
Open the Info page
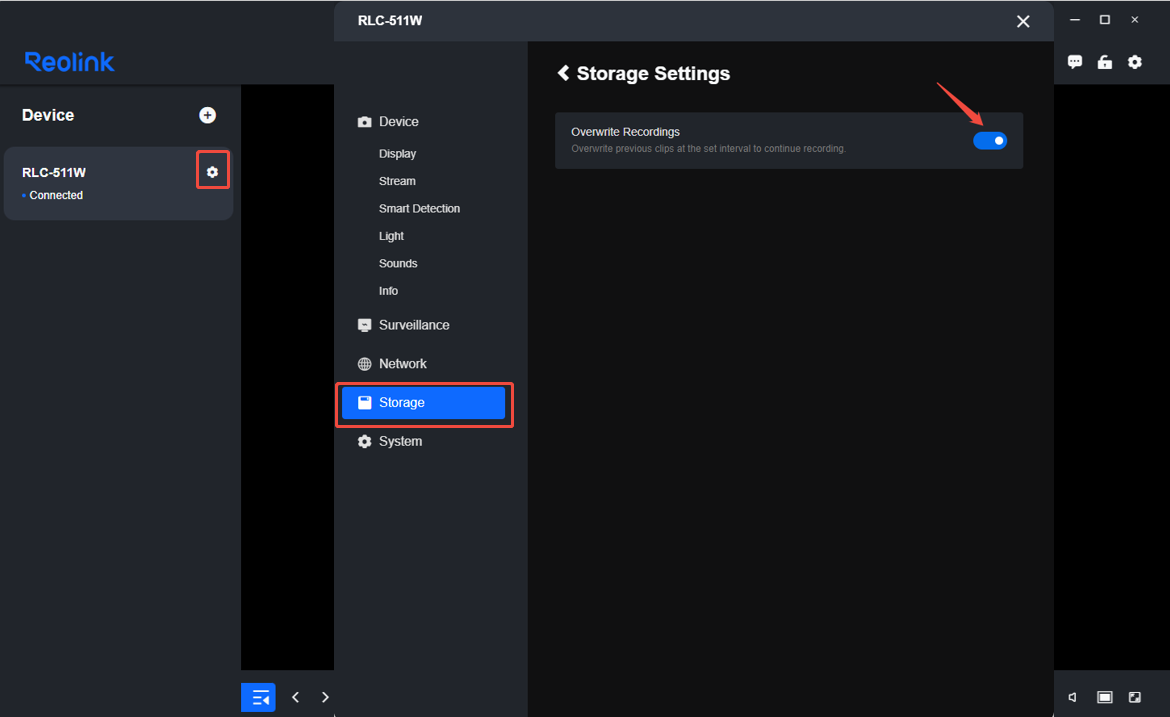pos(388,291)
